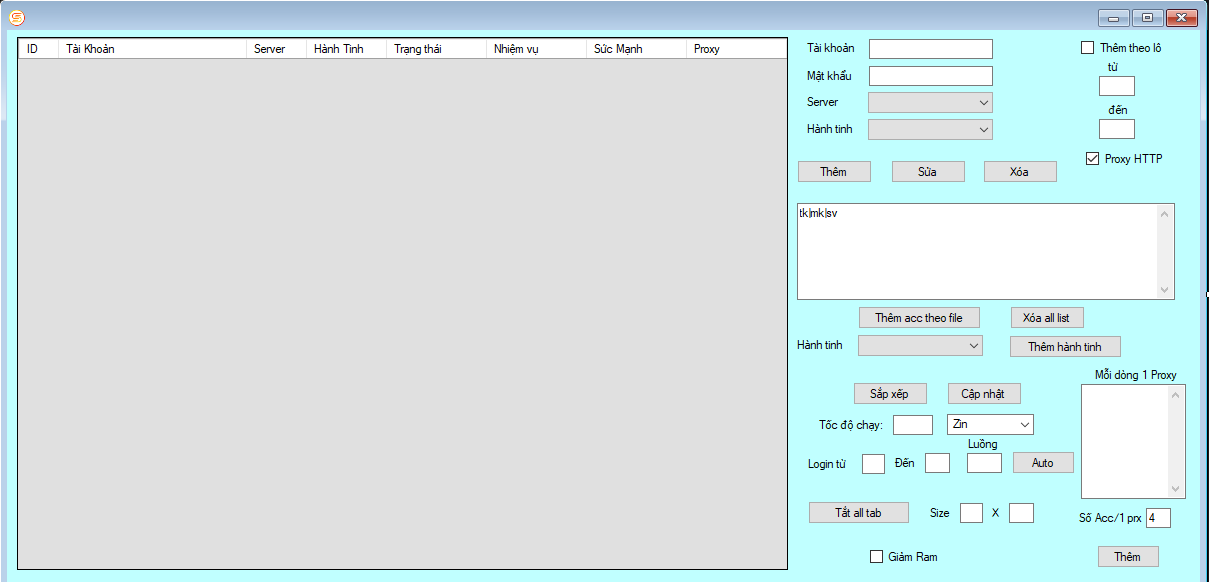The height and width of the screenshot is (582, 1209).
Task: Click the Cập nhật button
Action: [984, 394]
